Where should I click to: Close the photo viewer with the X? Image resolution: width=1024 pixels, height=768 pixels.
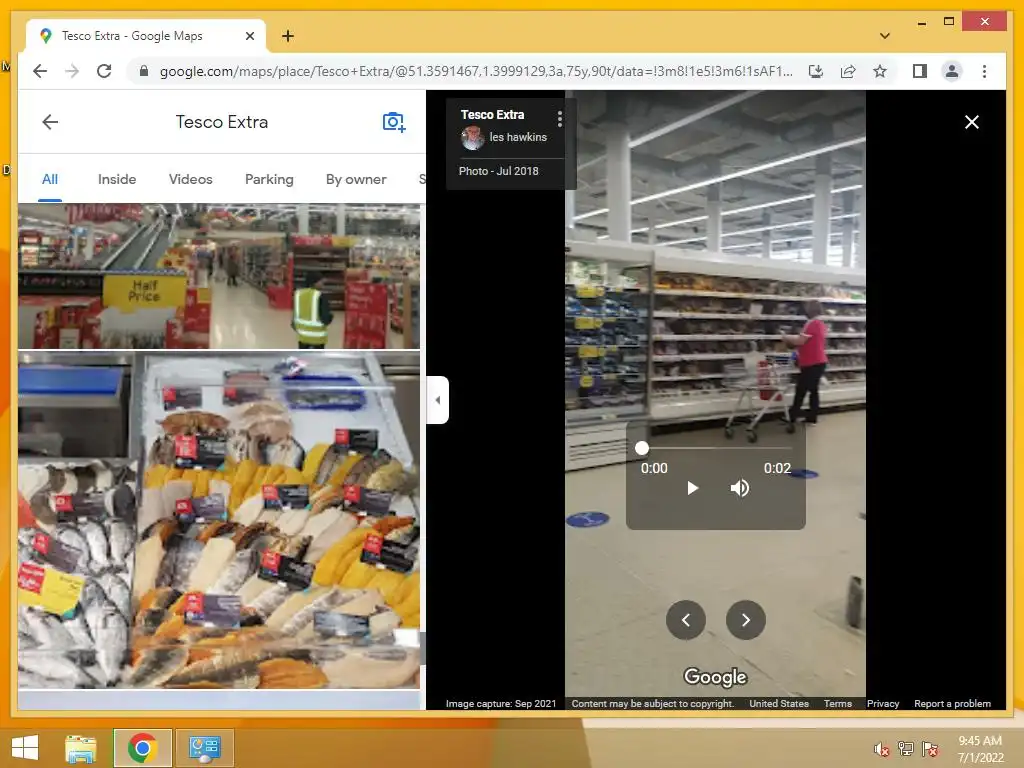tap(972, 122)
